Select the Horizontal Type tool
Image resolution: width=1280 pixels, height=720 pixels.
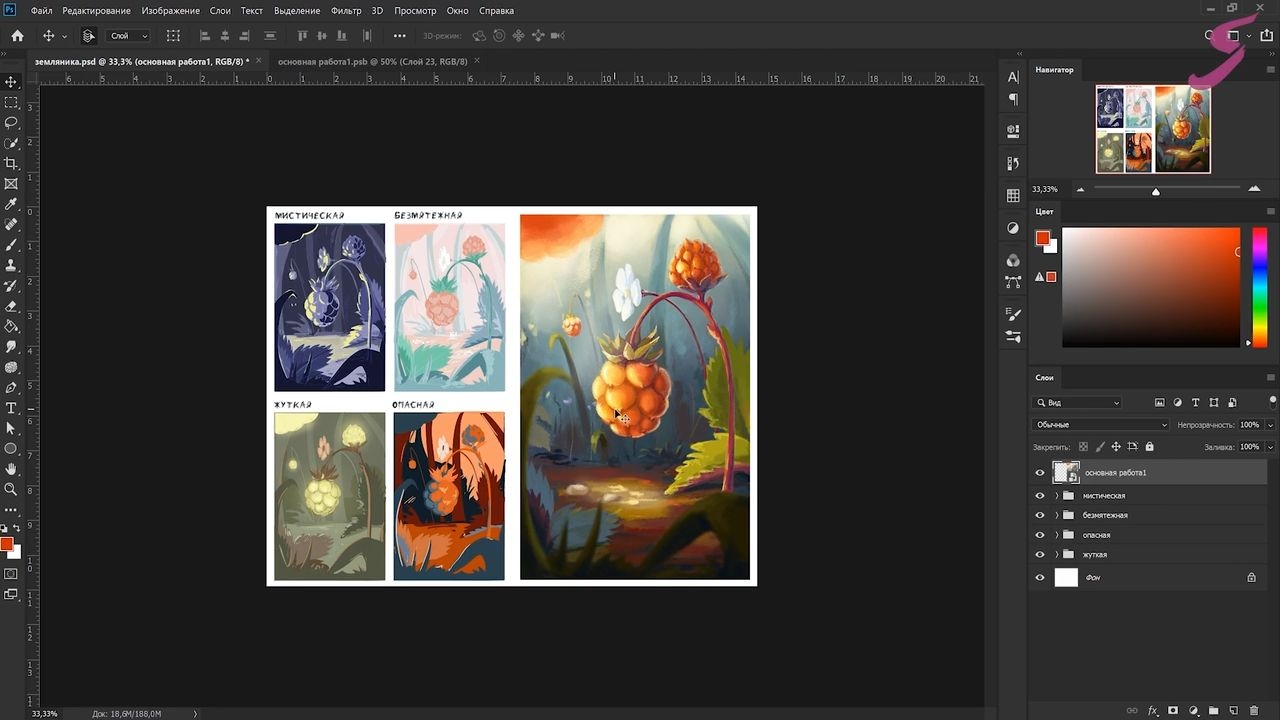click(11, 408)
